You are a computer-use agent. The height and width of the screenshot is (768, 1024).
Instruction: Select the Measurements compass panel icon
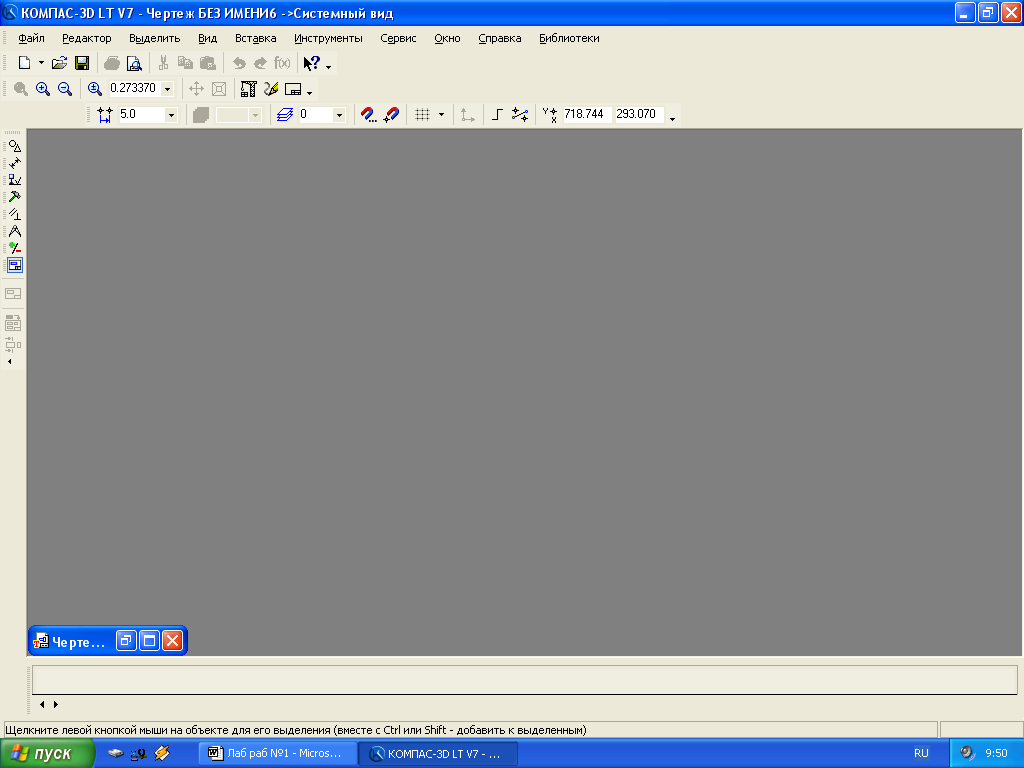pos(14,231)
